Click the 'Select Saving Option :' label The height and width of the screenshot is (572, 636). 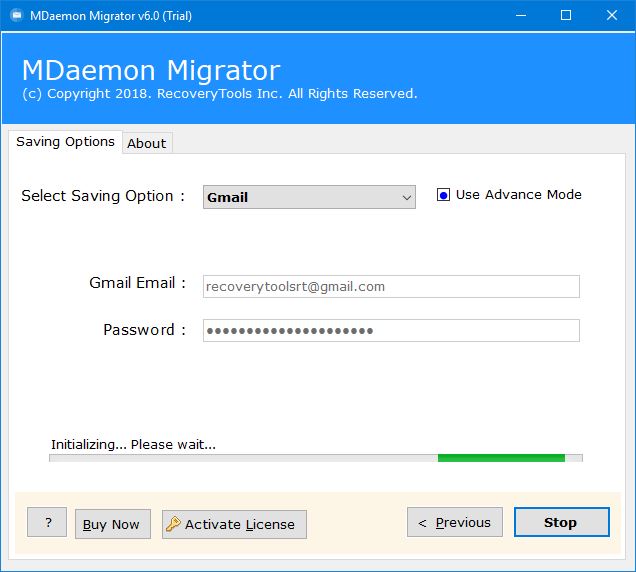pyautogui.click(x=103, y=196)
